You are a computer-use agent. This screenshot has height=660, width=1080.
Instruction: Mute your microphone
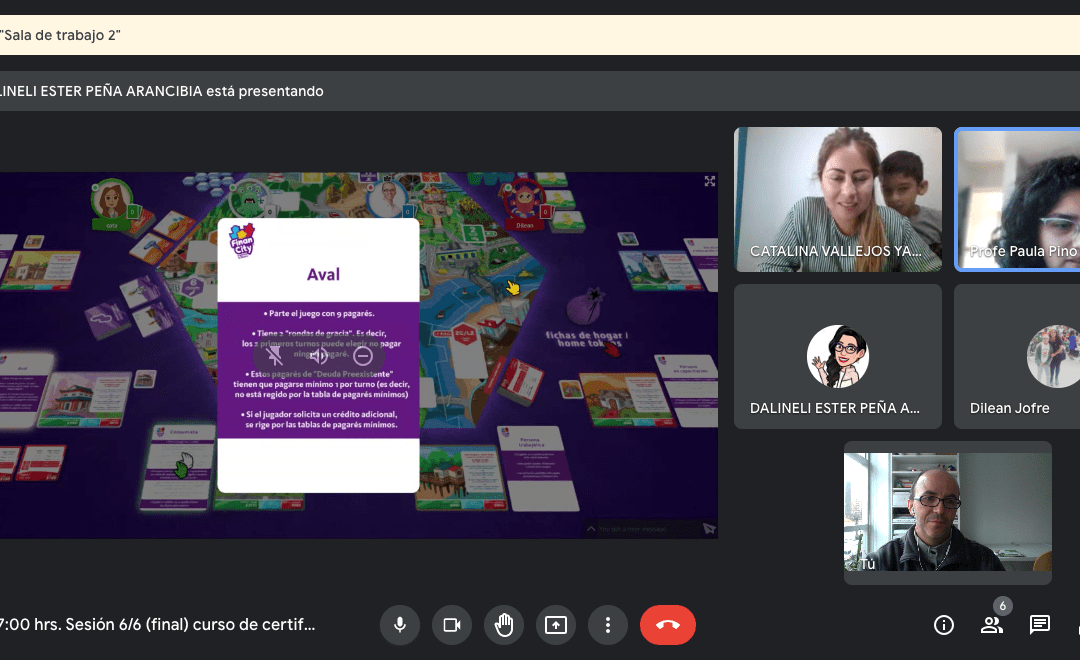[x=399, y=625]
